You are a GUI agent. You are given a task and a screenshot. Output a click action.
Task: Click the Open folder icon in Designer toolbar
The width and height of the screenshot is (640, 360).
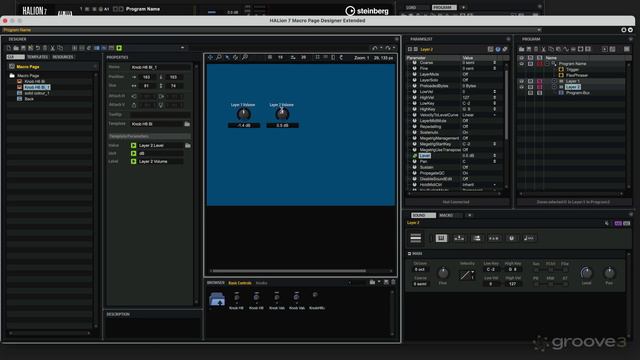pyautogui.click(x=16, y=48)
